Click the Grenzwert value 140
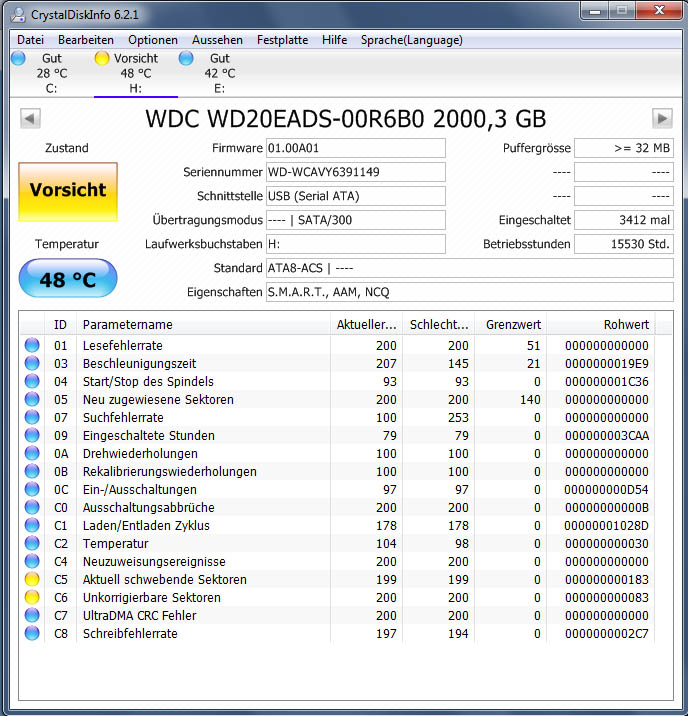Screen dimensions: 688x716 pos(530,400)
